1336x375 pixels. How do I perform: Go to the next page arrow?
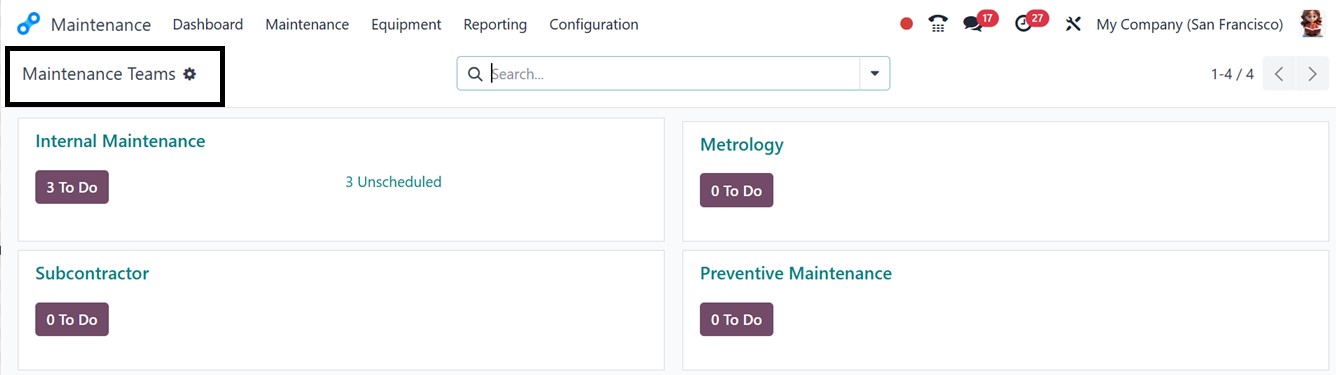pyautogui.click(x=1312, y=74)
